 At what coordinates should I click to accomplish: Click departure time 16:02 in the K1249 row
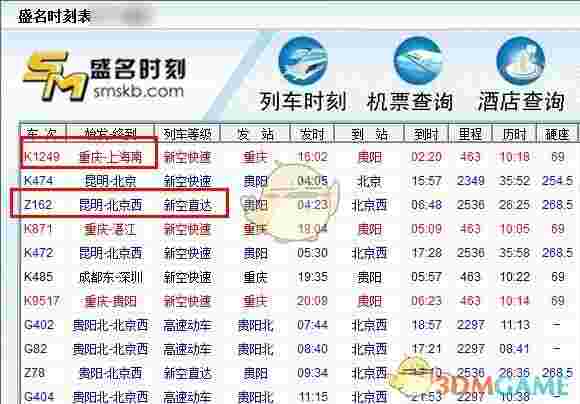313,157
